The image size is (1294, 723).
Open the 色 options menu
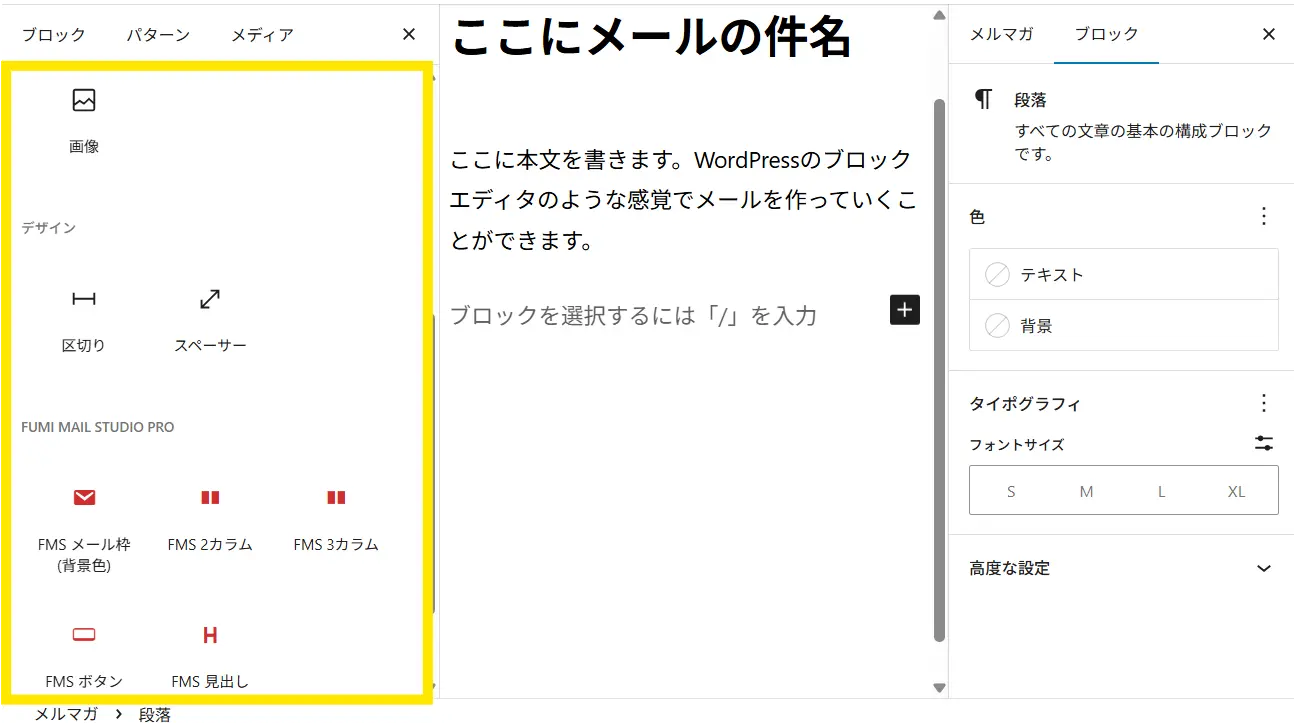click(1264, 216)
